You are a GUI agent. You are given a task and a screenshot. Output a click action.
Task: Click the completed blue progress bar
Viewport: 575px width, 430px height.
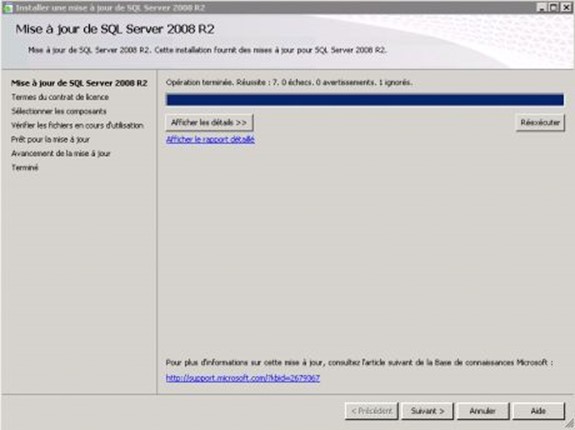click(x=365, y=100)
